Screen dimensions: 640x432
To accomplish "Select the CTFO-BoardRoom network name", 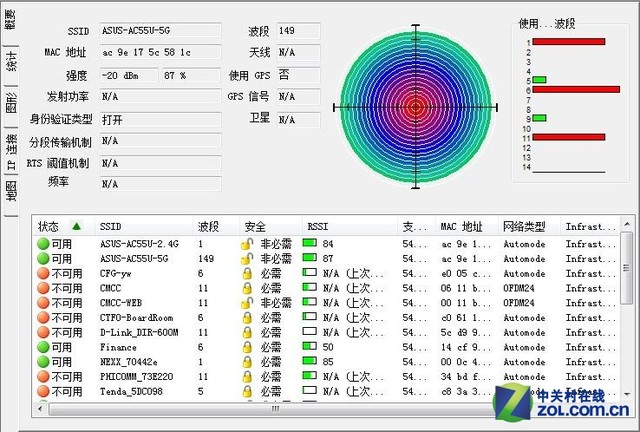I will coord(136,318).
